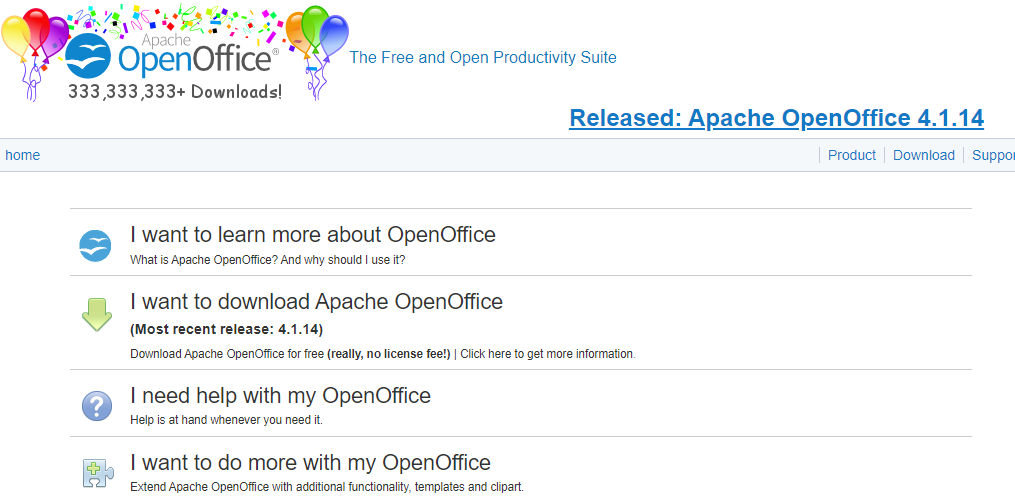Click the blue question mark help icon

click(96, 406)
